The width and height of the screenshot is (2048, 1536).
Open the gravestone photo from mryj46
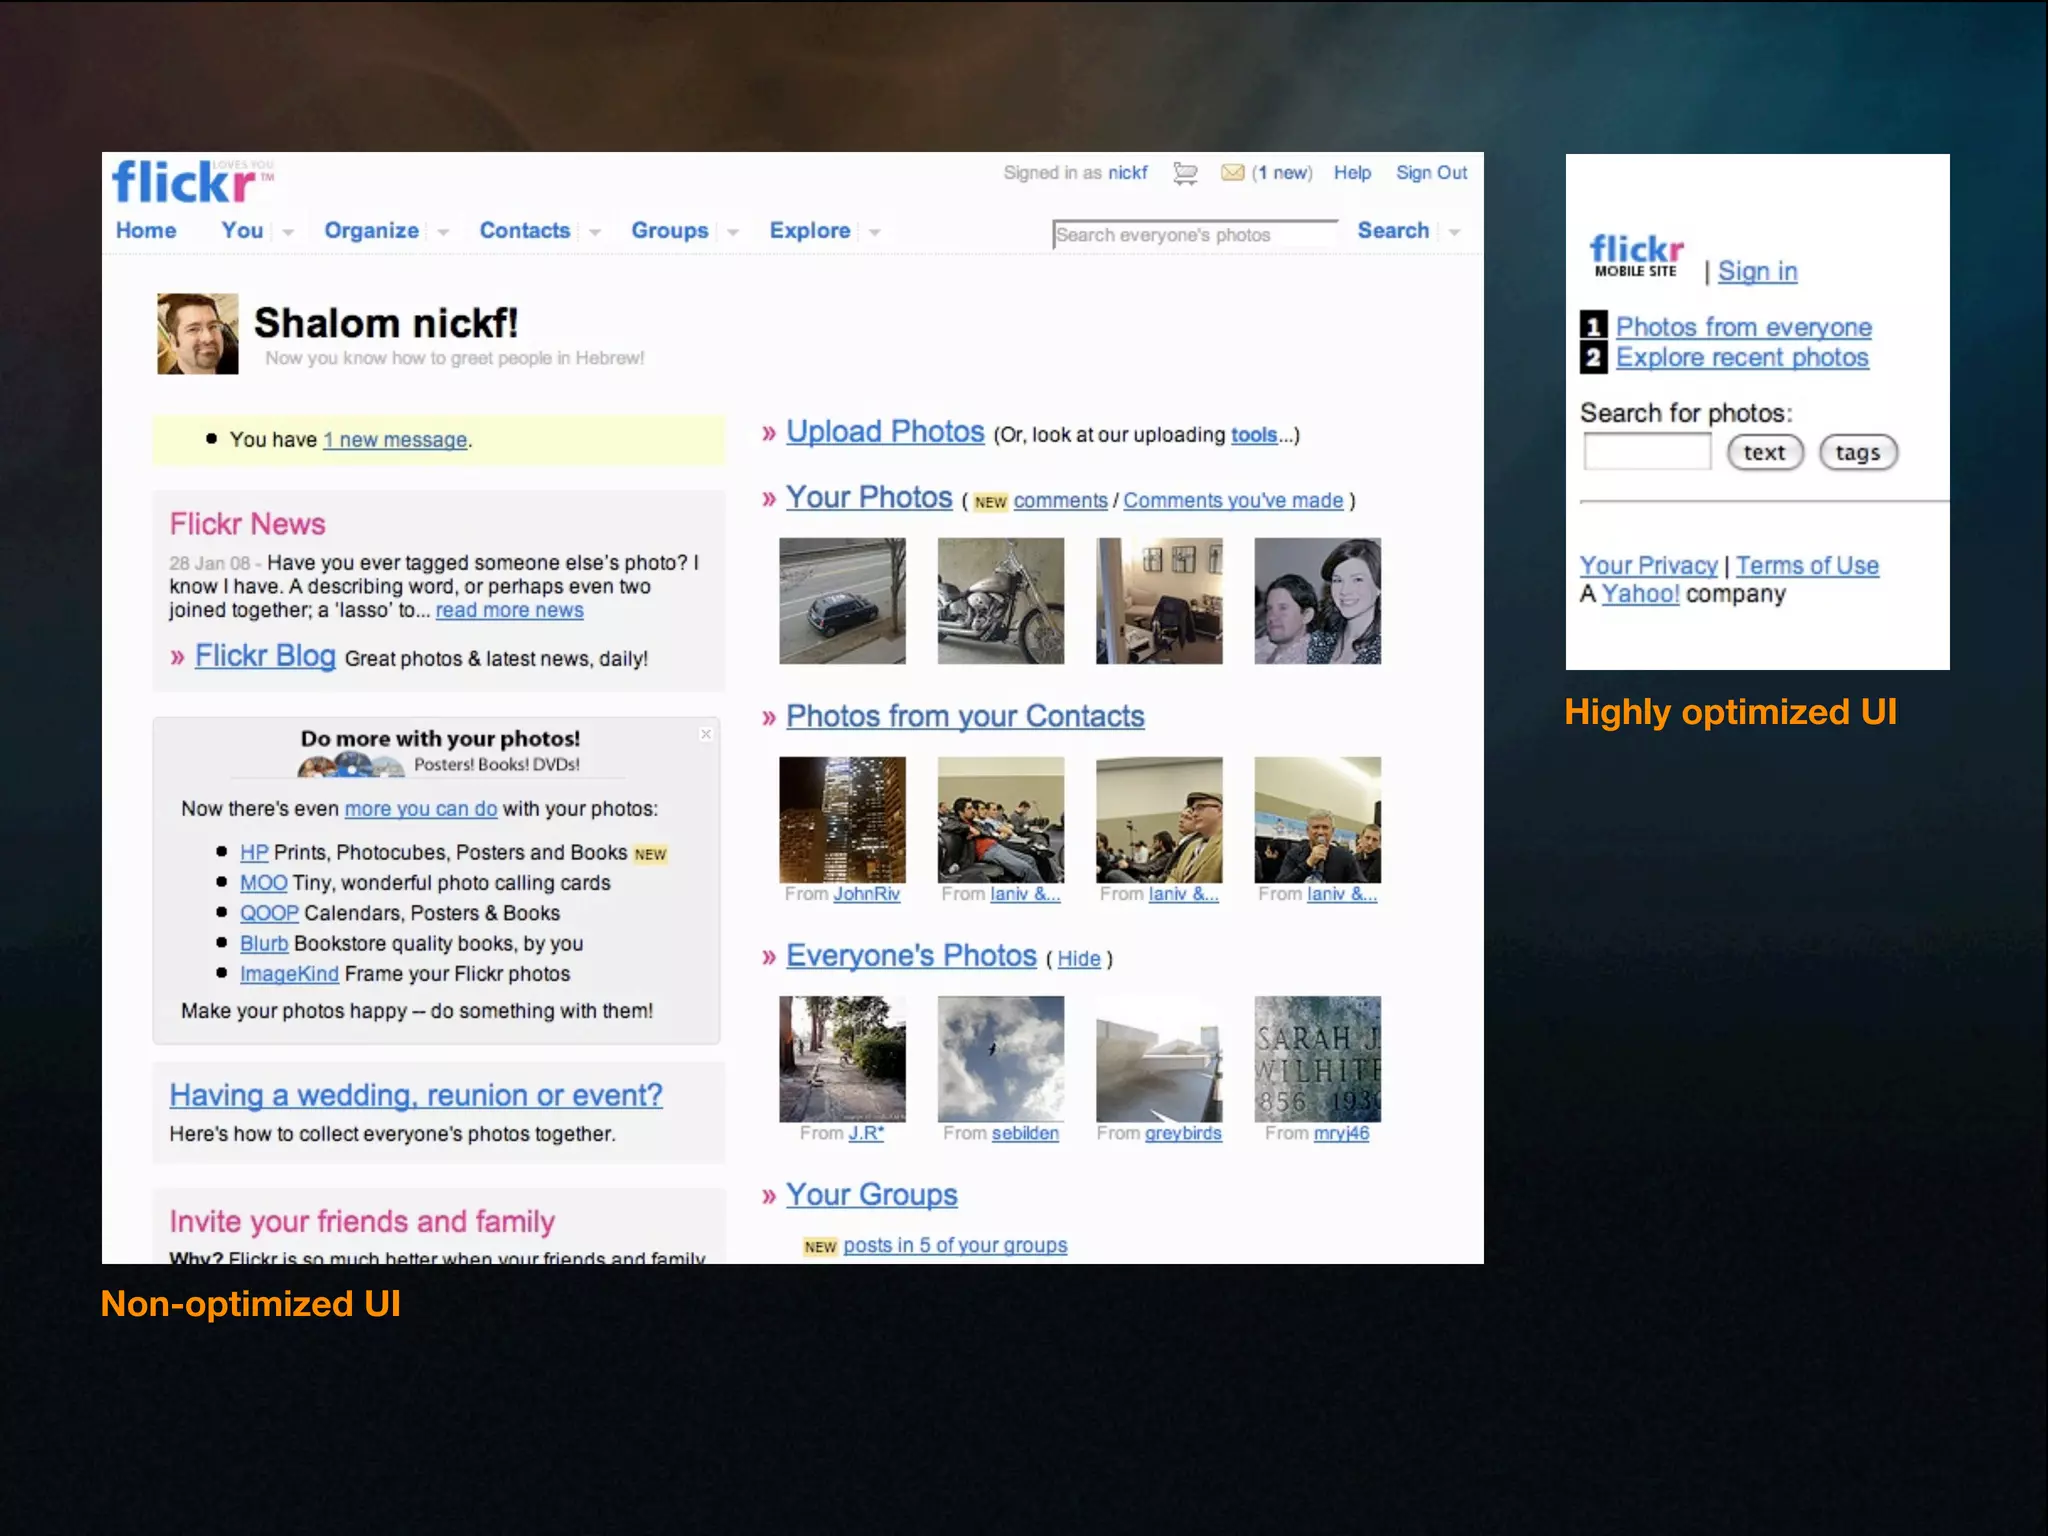point(1318,1059)
